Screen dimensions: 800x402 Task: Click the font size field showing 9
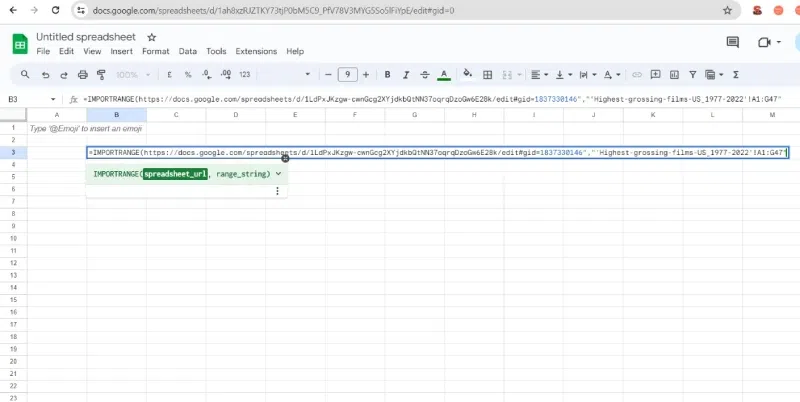click(347, 75)
